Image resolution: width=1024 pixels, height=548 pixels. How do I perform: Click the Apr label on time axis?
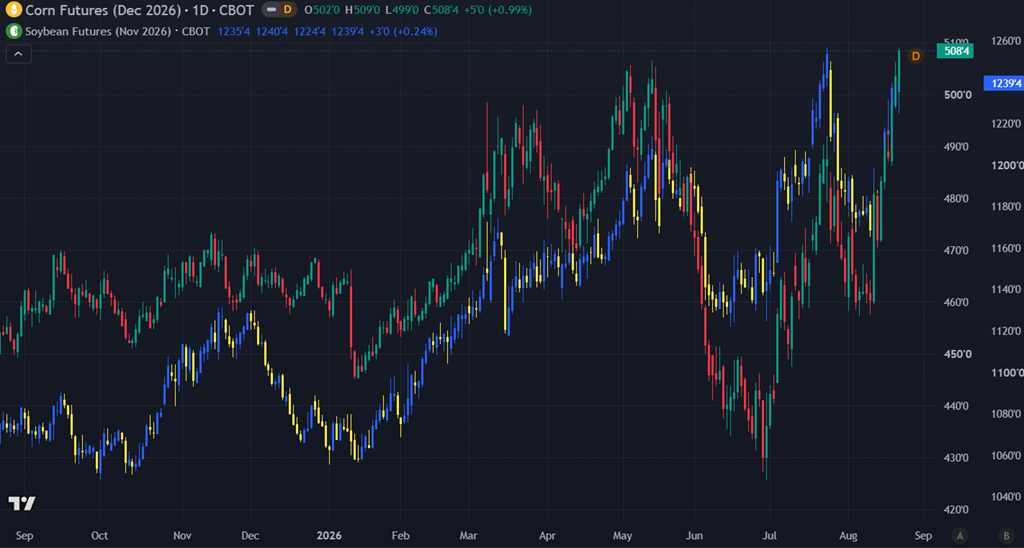(548, 536)
